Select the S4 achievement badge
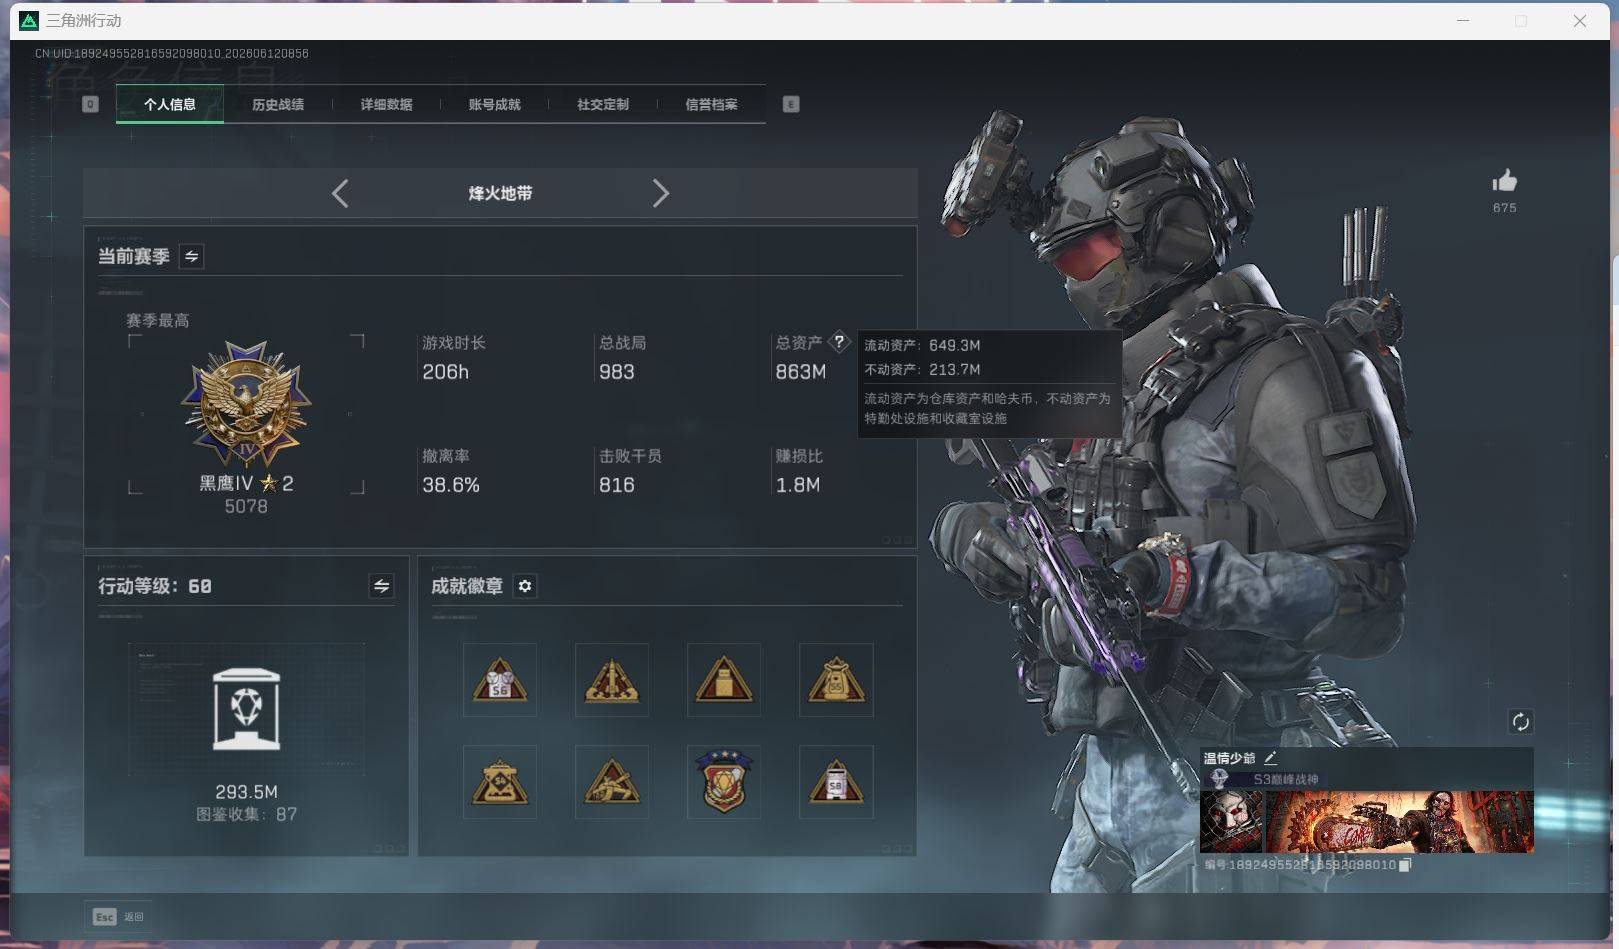Screen dimensions: 1619x949 click(500, 782)
